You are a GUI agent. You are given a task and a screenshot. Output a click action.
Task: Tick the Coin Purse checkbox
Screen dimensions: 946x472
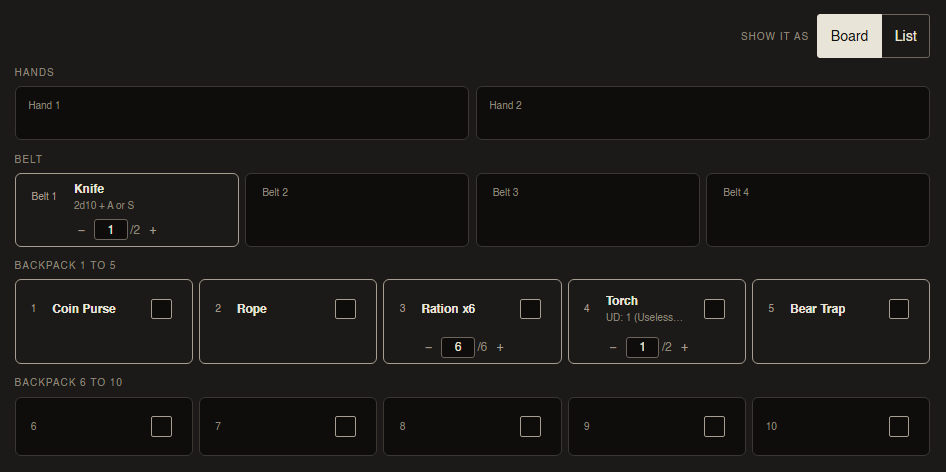click(161, 309)
